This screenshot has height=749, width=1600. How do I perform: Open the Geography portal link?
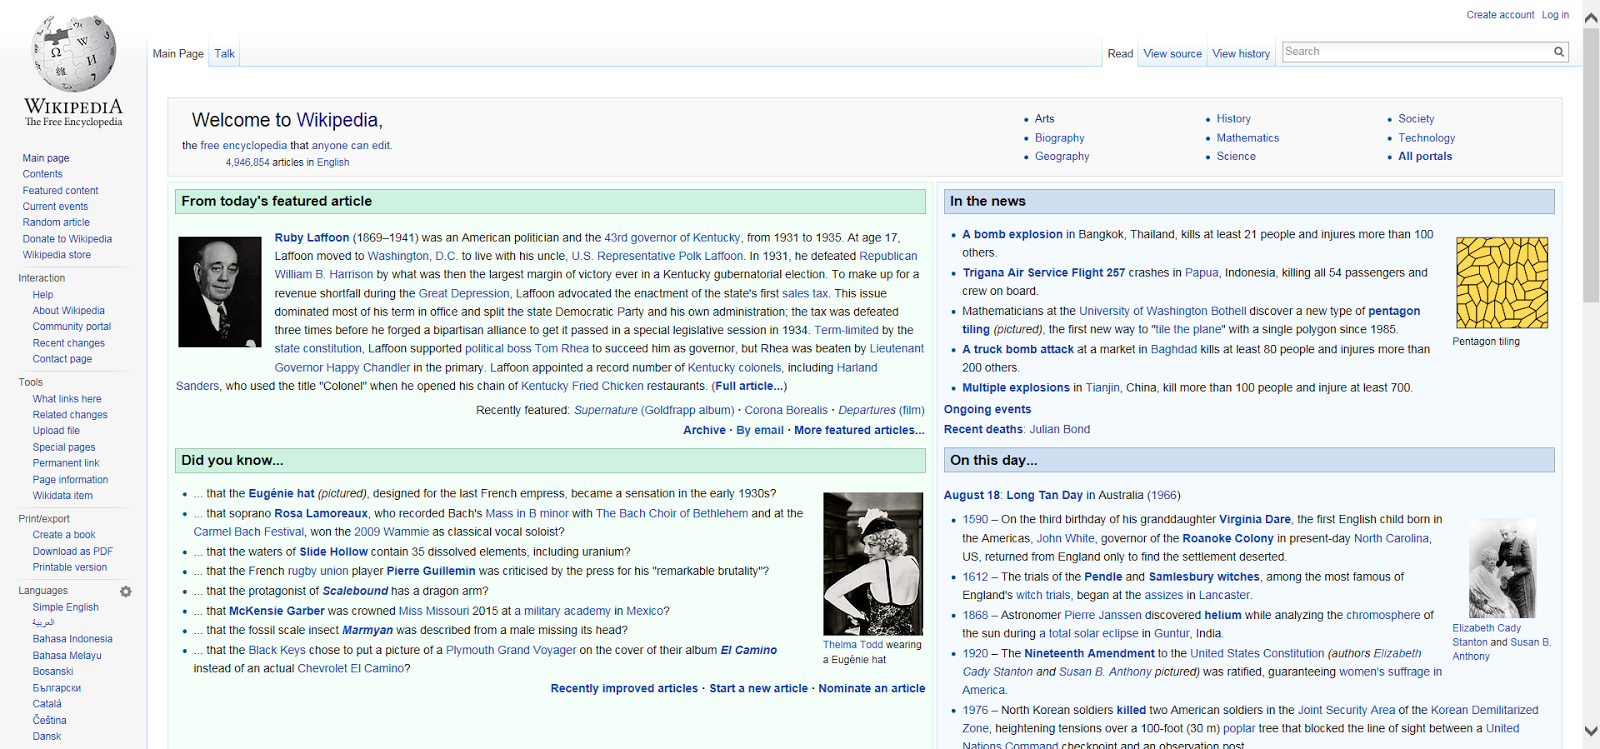[1062, 157]
